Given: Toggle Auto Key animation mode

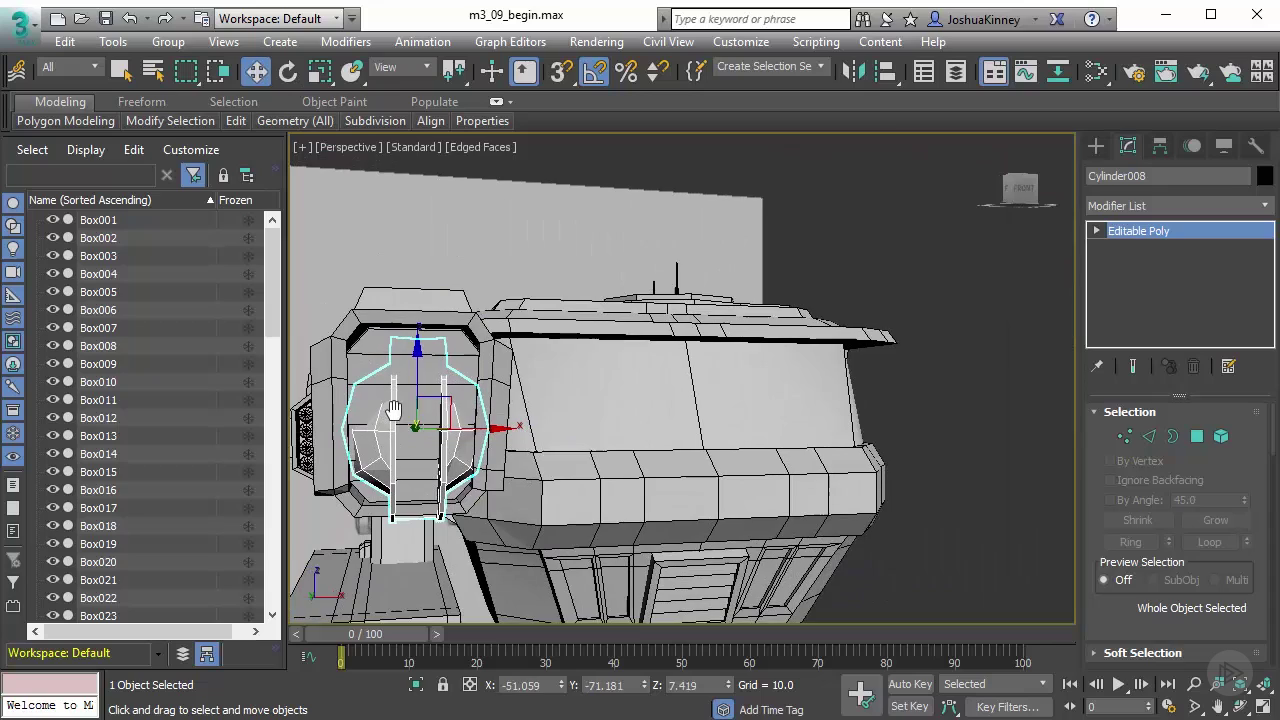Looking at the screenshot, I should point(910,684).
